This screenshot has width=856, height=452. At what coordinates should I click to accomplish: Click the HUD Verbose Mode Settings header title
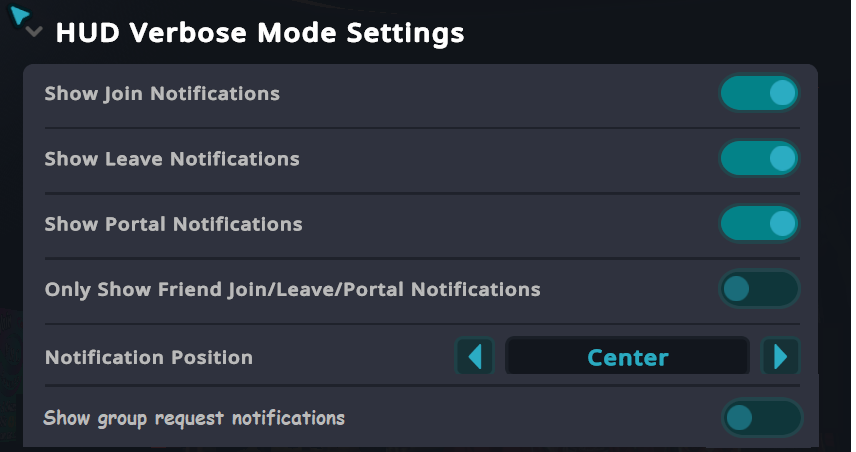pyautogui.click(x=259, y=33)
